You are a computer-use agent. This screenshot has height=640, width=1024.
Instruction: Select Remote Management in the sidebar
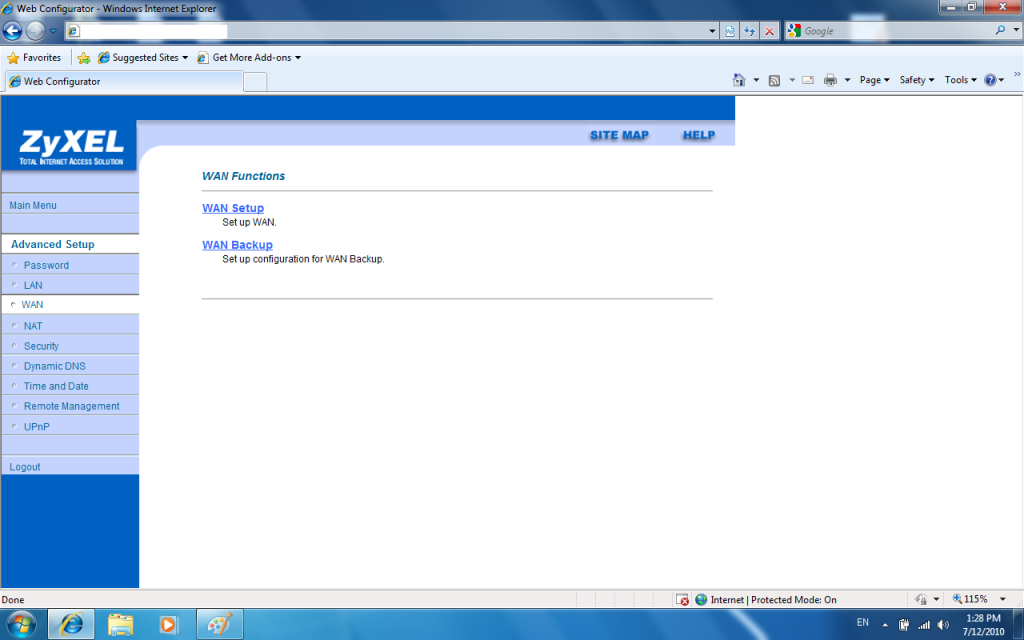pyautogui.click(x=71, y=406)
